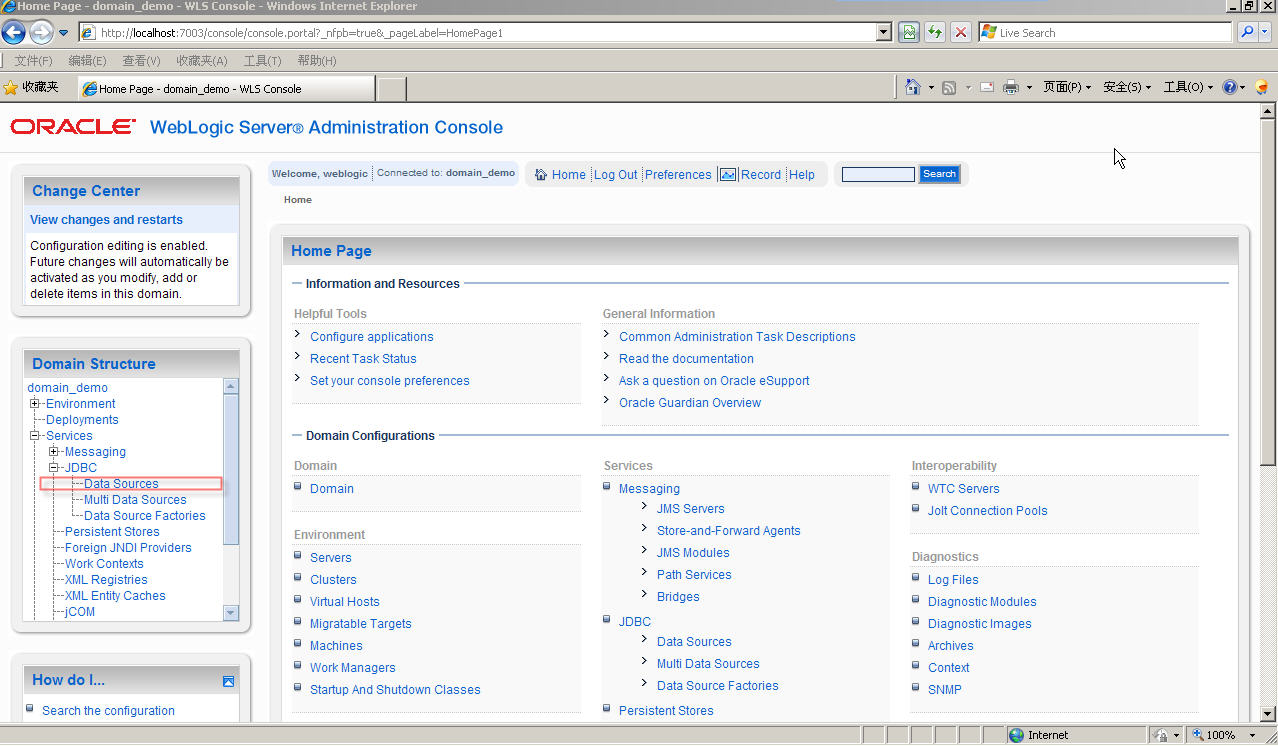Expand the Messaging tree node
Image resolution: width=1278 pixels, height=746 pixels.
click(54, 452)
